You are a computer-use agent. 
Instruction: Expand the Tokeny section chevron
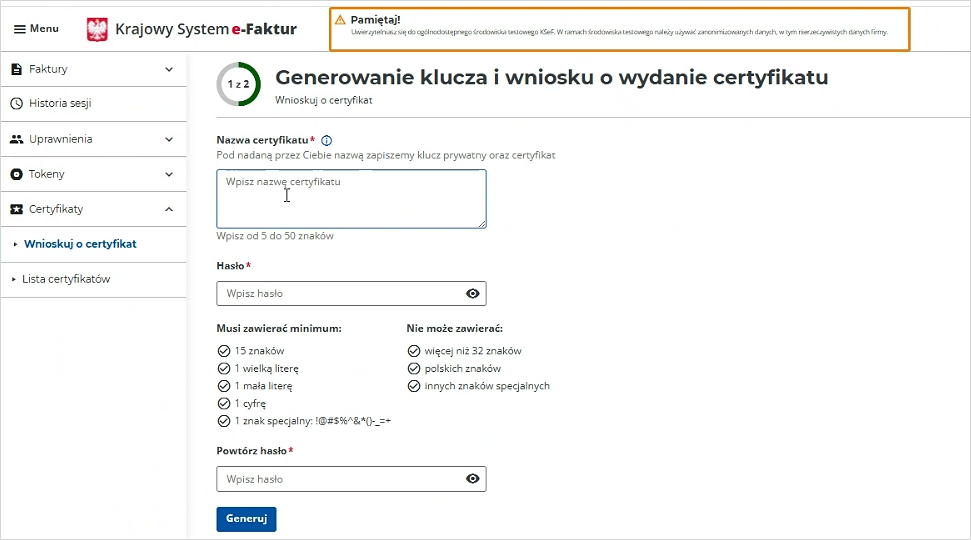[x=169, y=174]
